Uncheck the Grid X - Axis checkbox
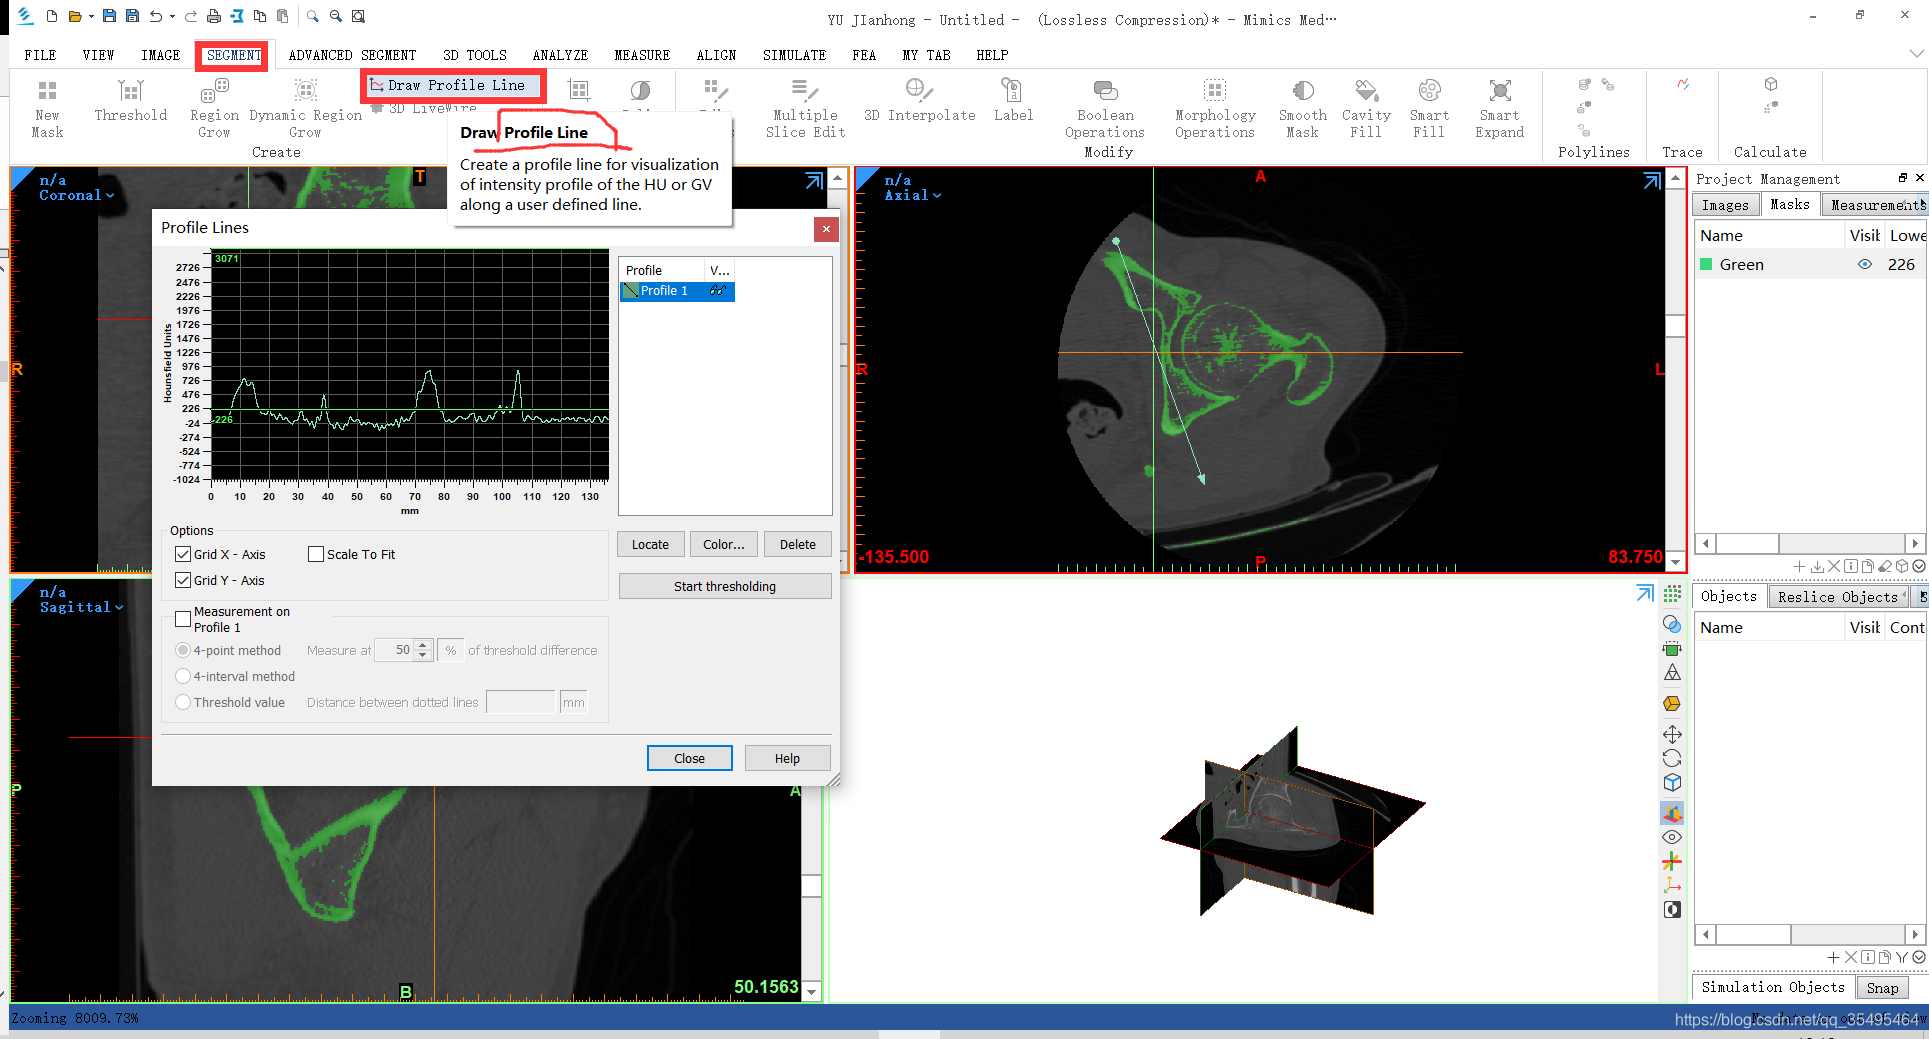 (x=183, y=554)
